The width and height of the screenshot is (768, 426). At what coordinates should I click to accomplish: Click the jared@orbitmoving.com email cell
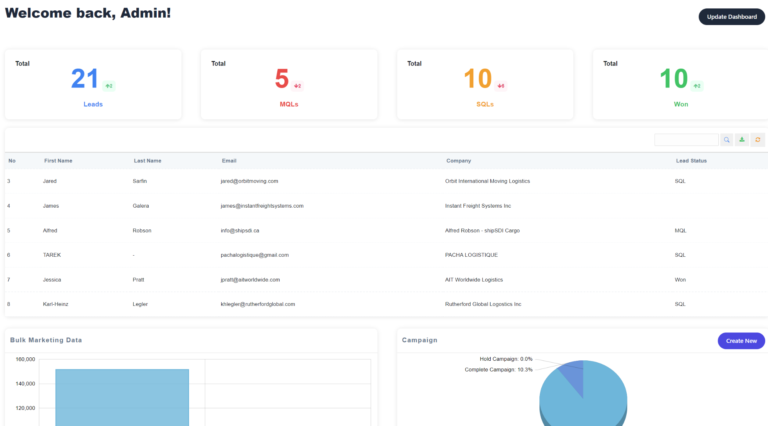click(x=249, y=181)
